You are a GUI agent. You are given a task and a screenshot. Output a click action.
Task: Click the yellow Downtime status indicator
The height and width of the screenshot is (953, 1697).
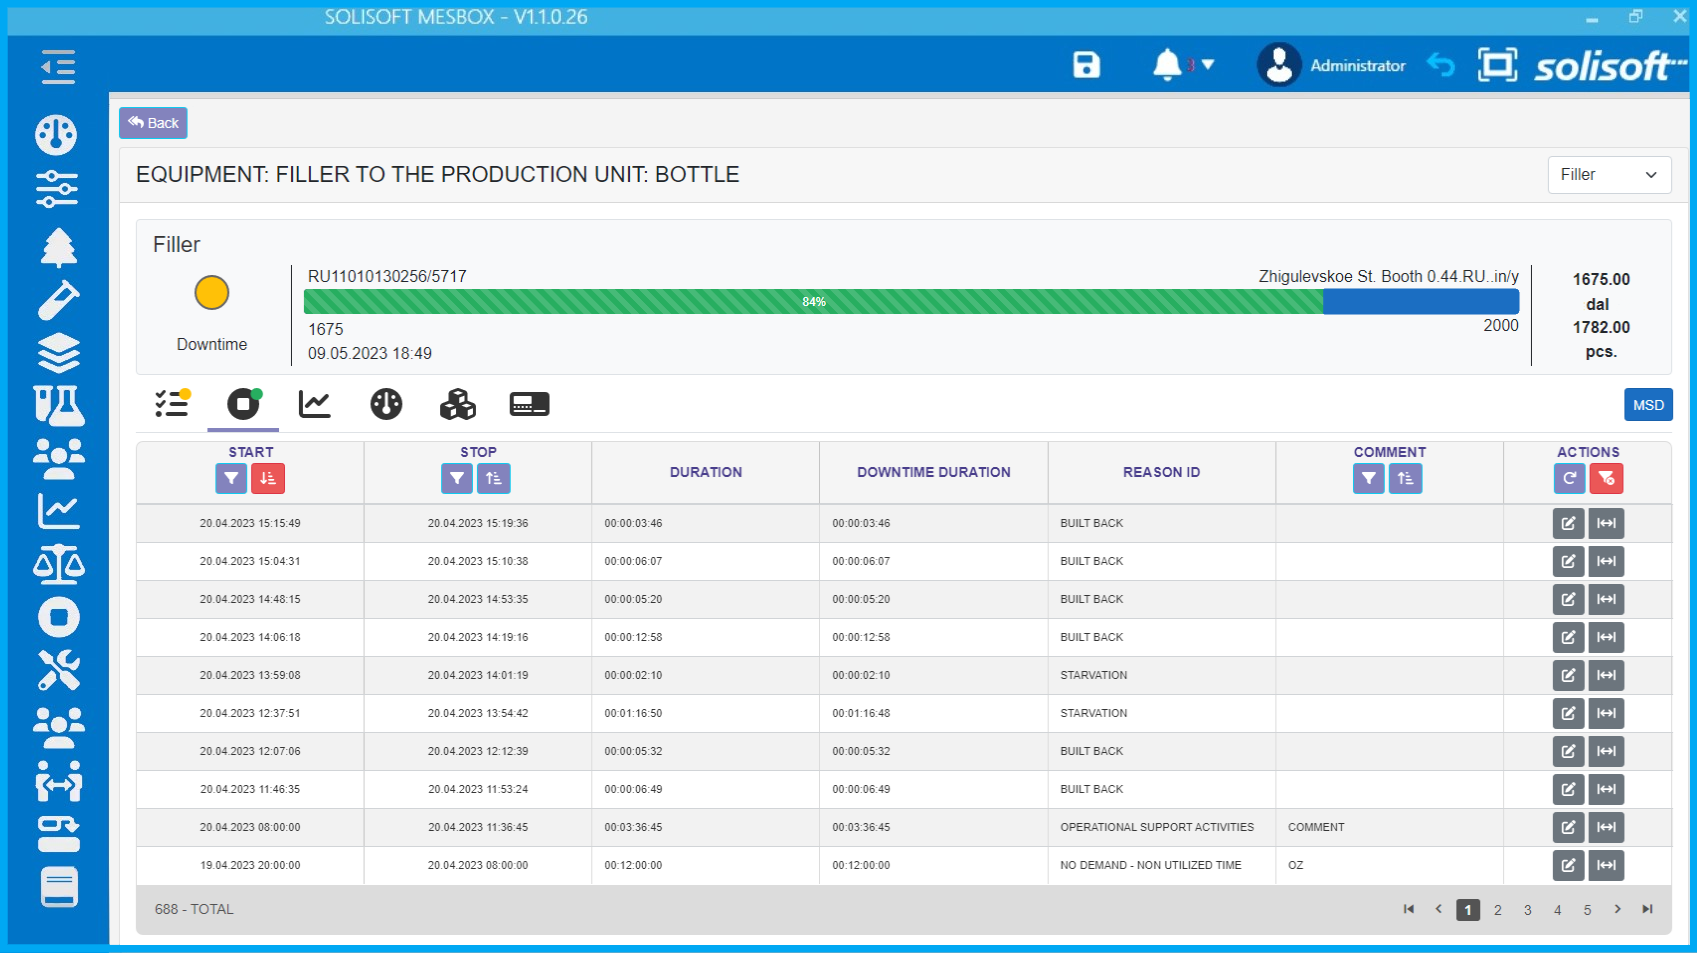coord(212,293)
